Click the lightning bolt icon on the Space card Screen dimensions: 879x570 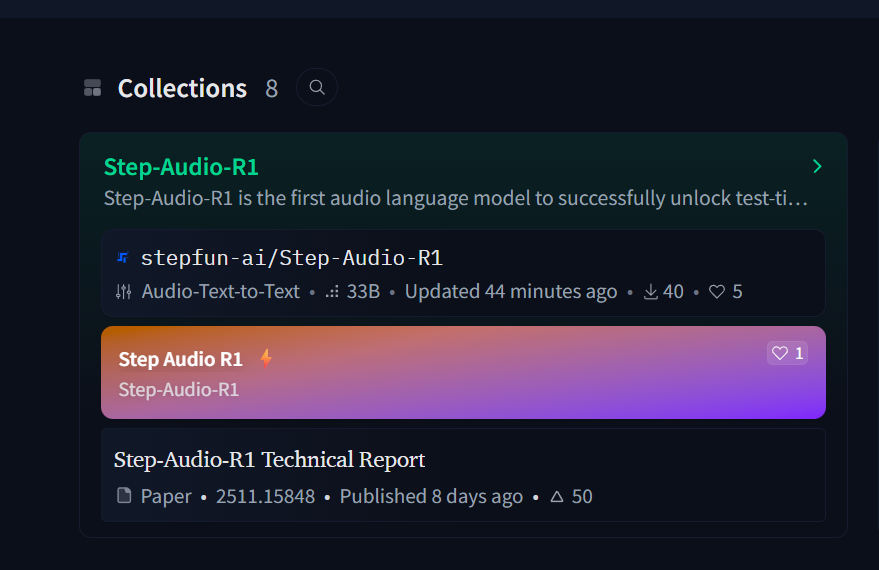tap(266, 358)
